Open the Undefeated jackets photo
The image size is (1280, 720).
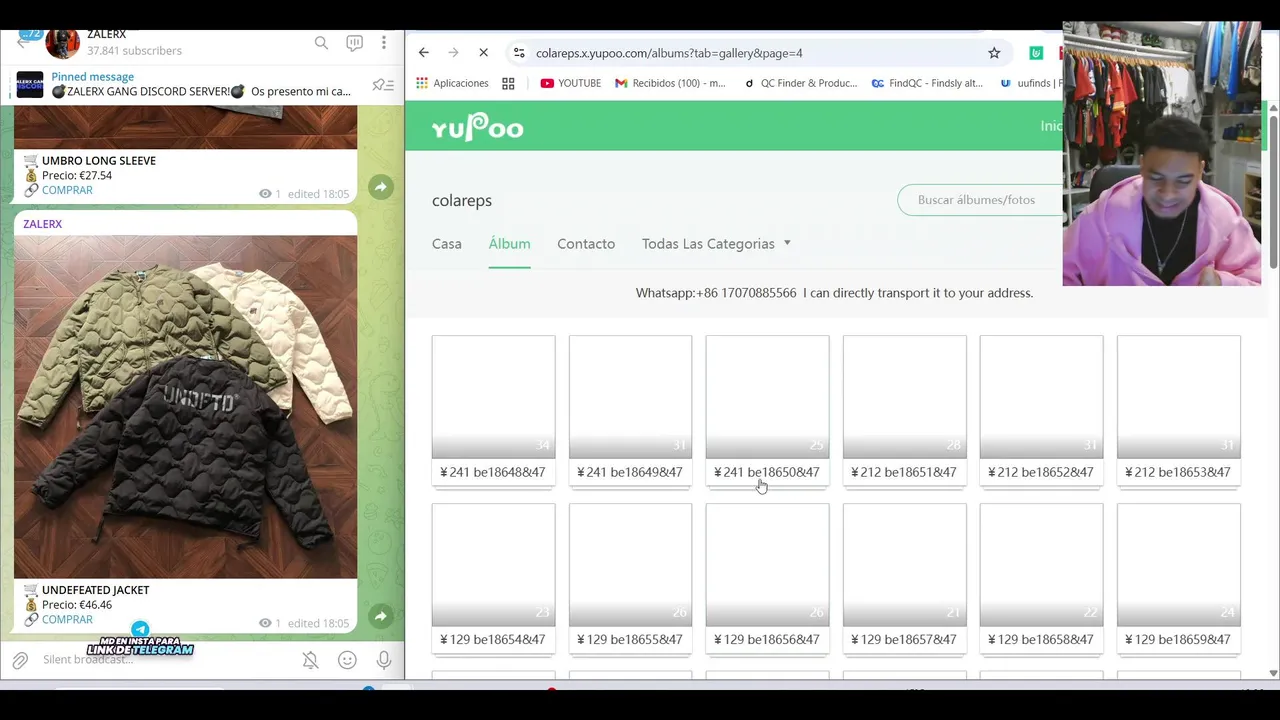point(185,407)
